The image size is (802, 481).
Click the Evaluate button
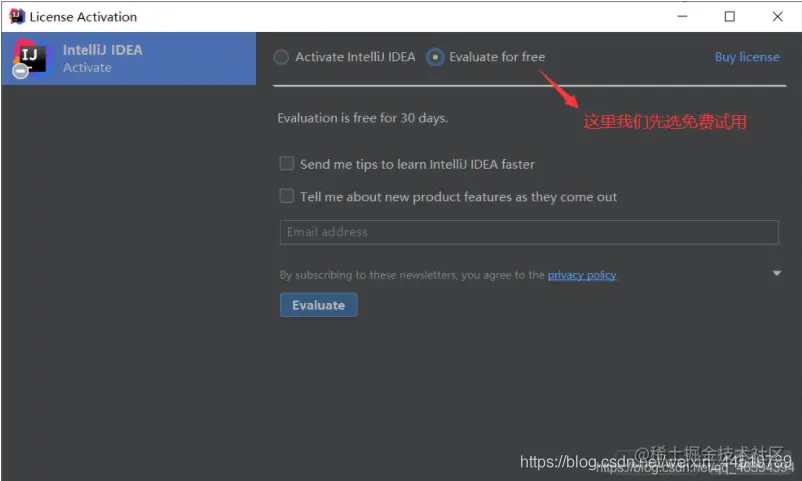[318, 305]
